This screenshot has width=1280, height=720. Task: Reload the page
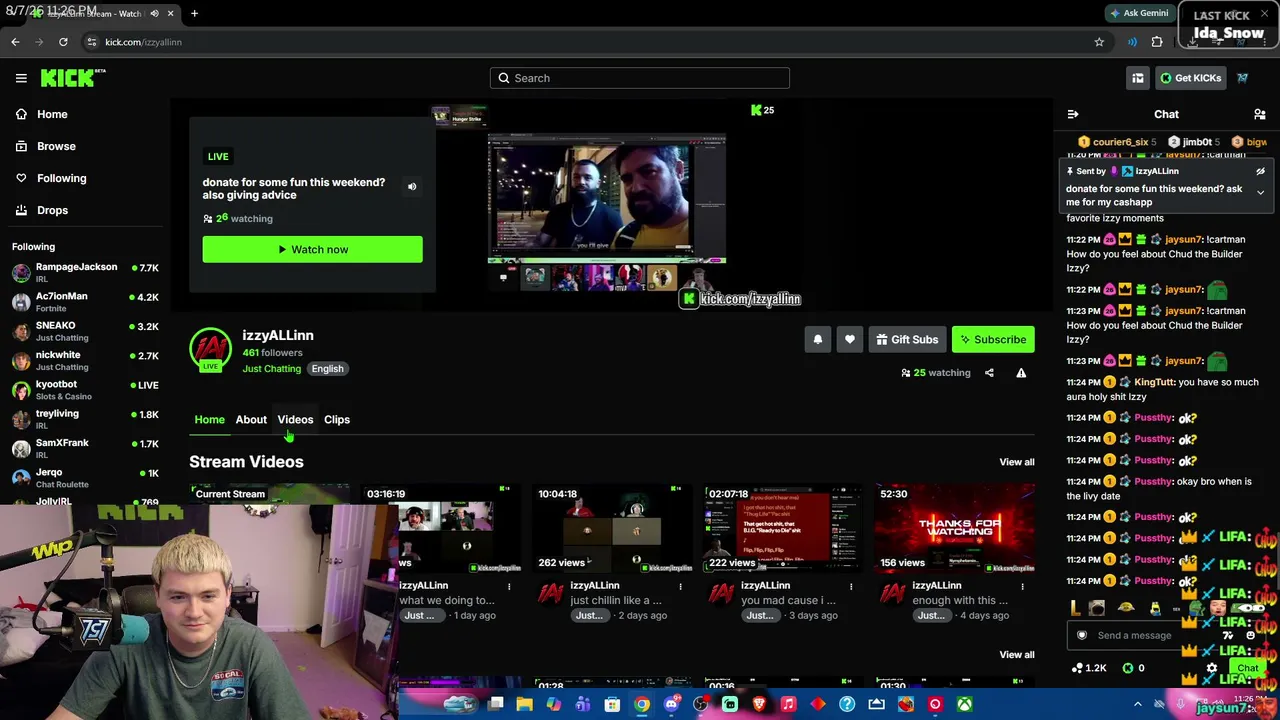pyautogui.click(x=63, y=42)
